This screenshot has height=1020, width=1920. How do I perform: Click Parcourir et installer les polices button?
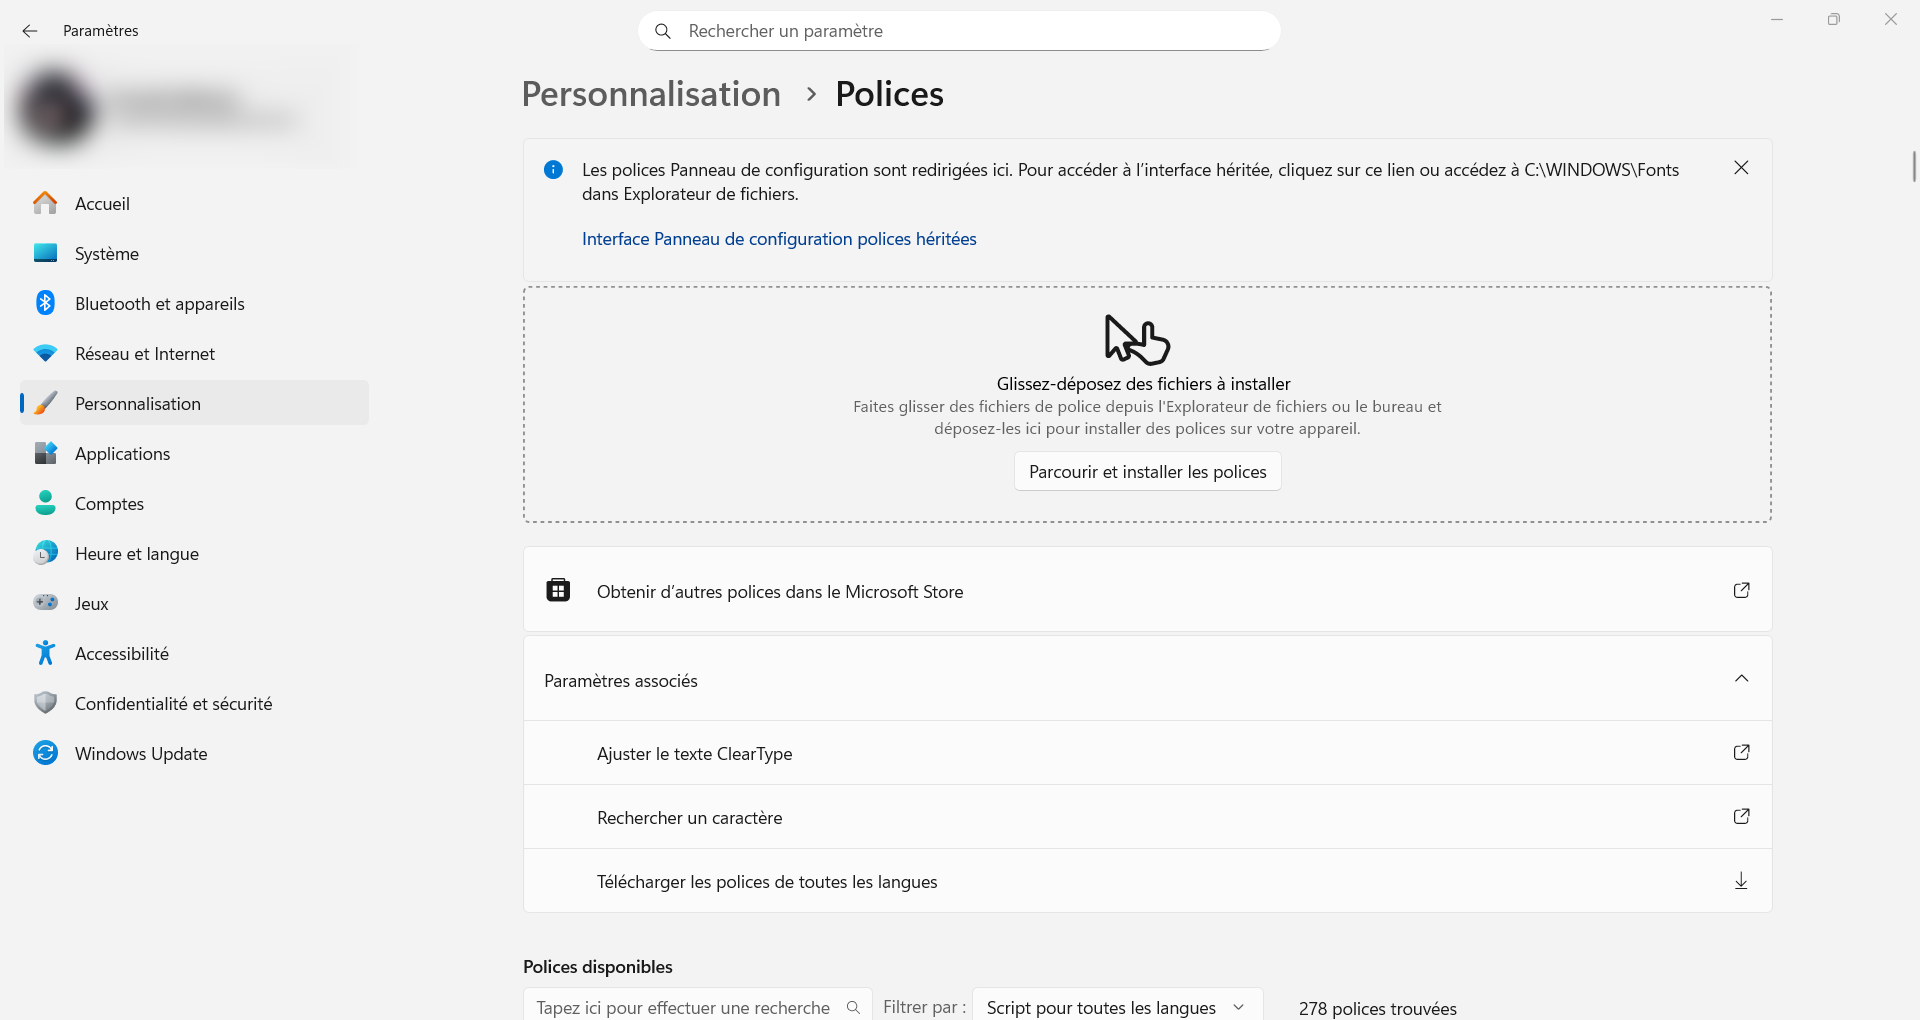pos(1147,472)
